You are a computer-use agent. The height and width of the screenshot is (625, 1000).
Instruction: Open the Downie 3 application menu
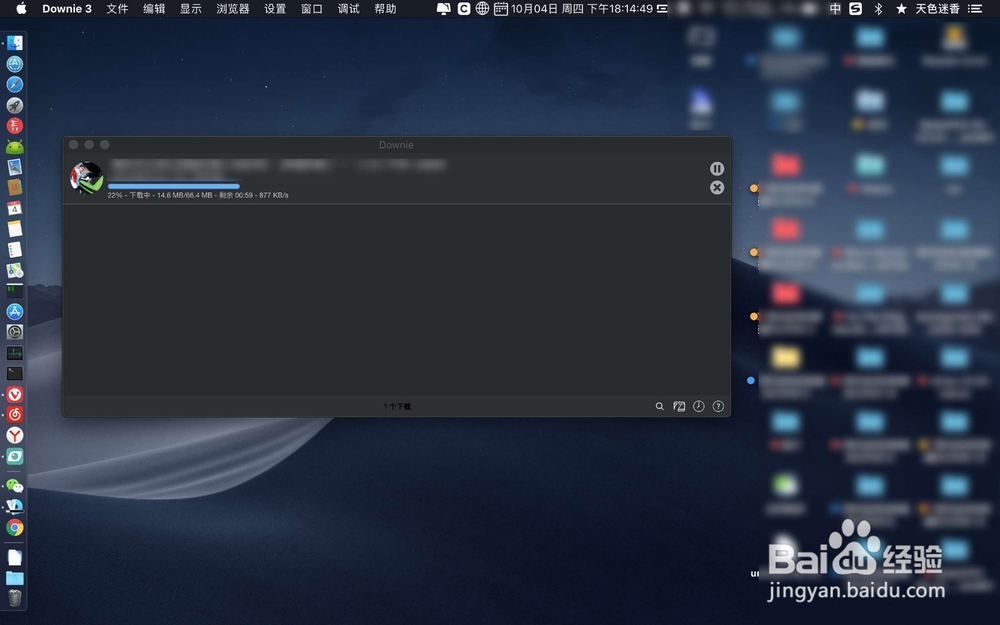[67, 8]
